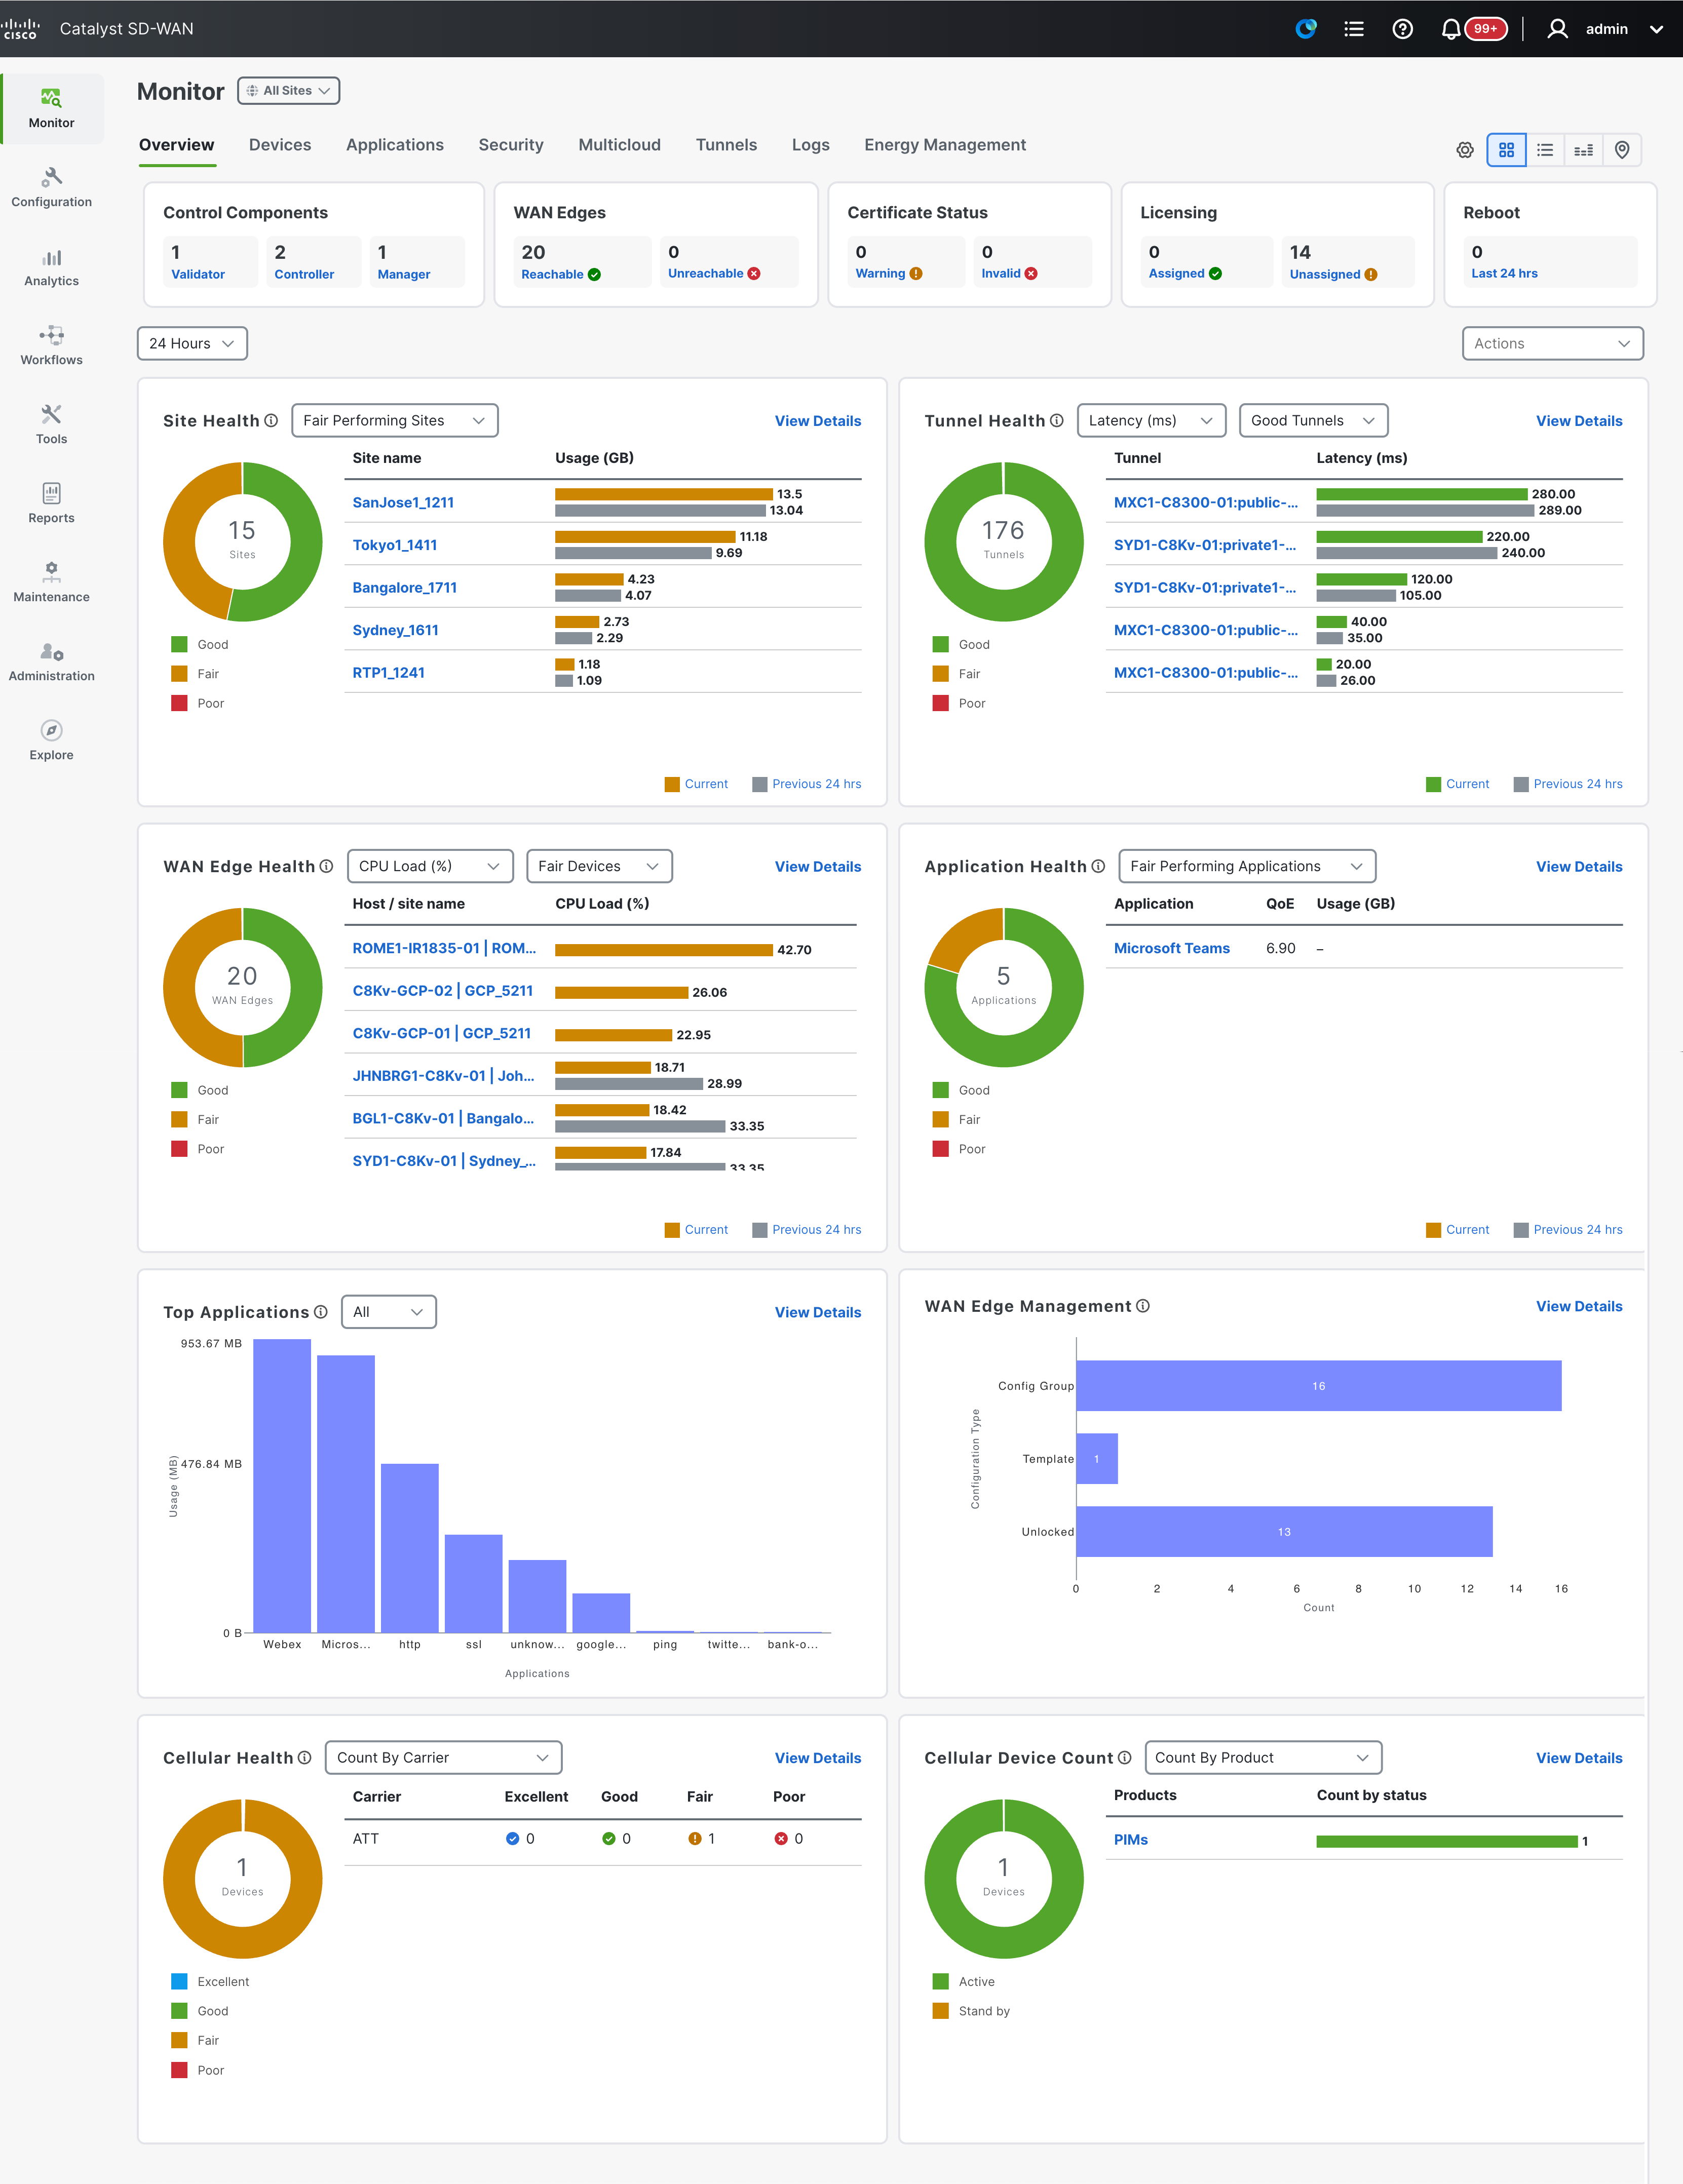Screen dimensions: 1683x2184
Task: Click the admin user profile icon
Action: coord(1557,29)
